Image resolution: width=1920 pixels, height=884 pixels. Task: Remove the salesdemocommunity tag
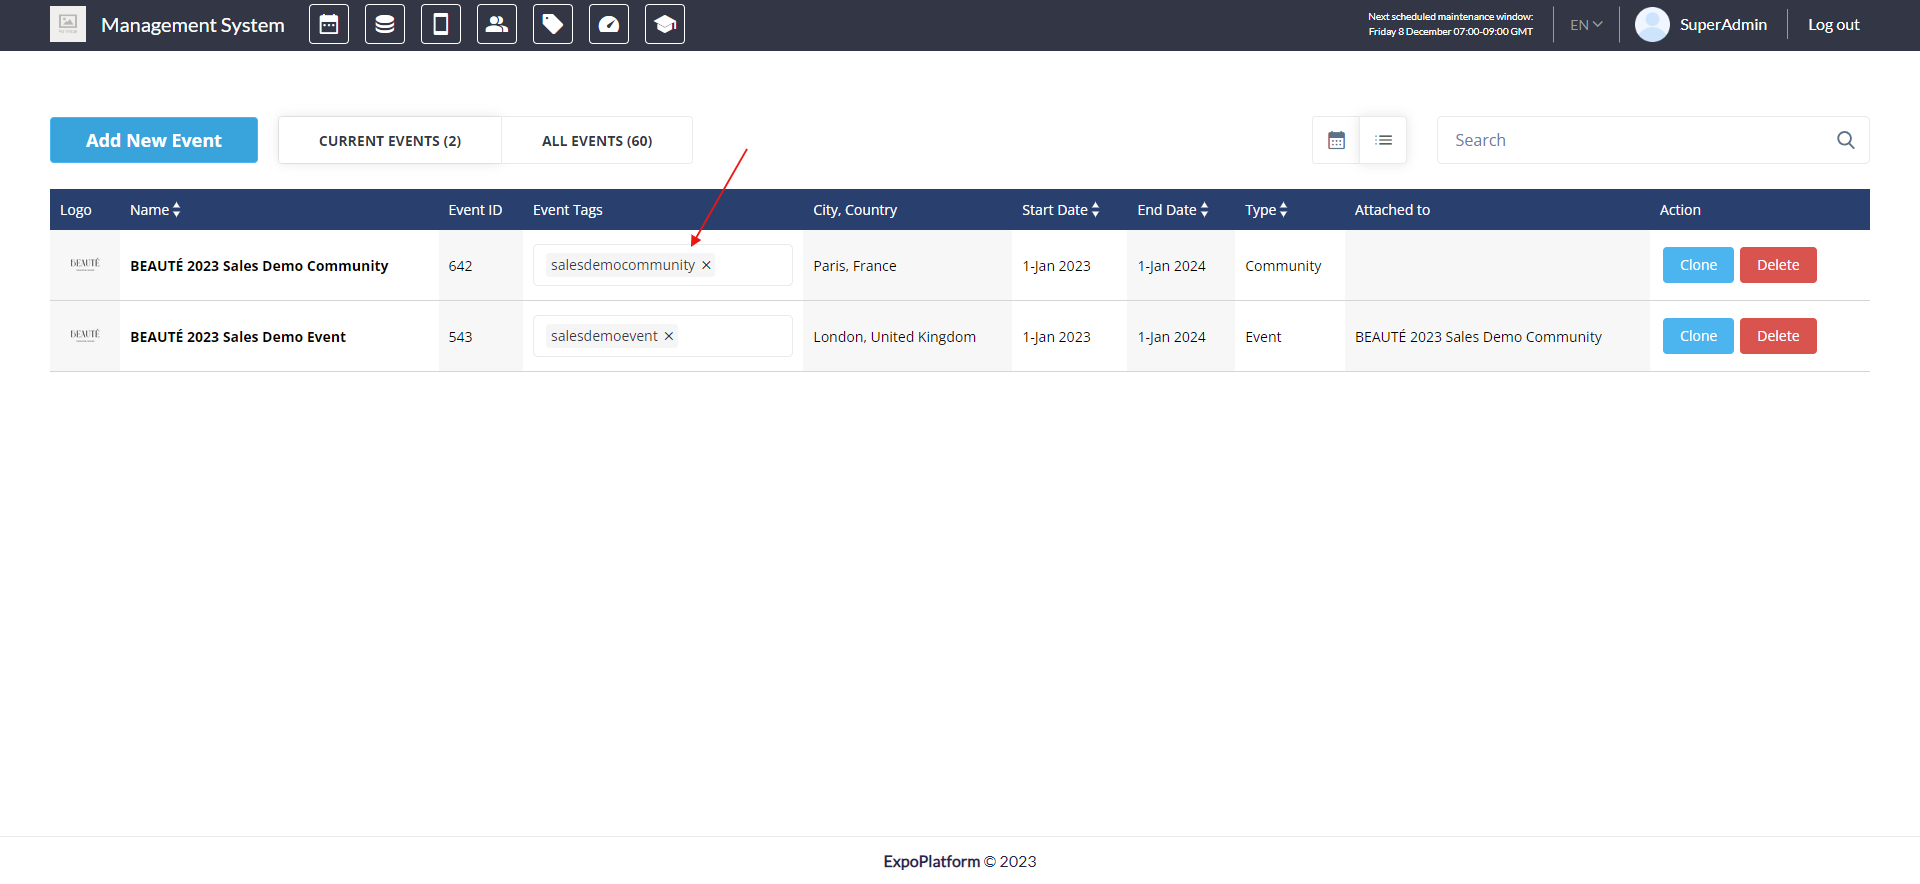[706, 265]
